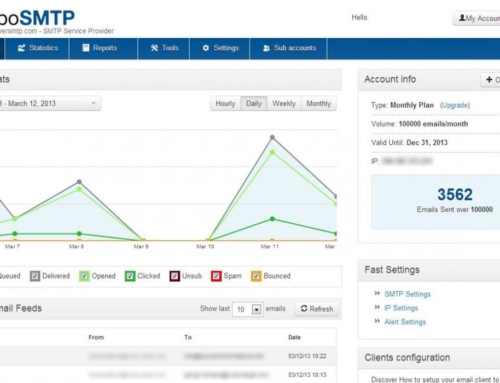Disable the Bounced series checkbox
Image resolution: width=500 pixels, height=383 pixels.
pos(256,276)
